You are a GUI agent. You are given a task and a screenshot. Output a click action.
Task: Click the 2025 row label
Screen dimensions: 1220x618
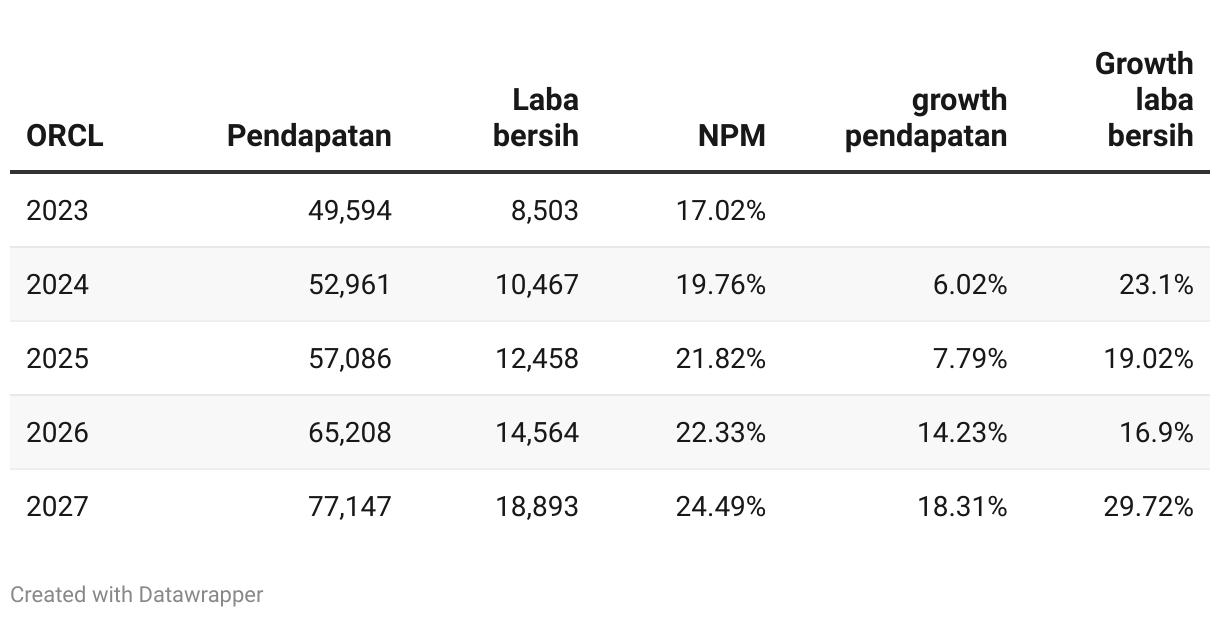point(57,358)
